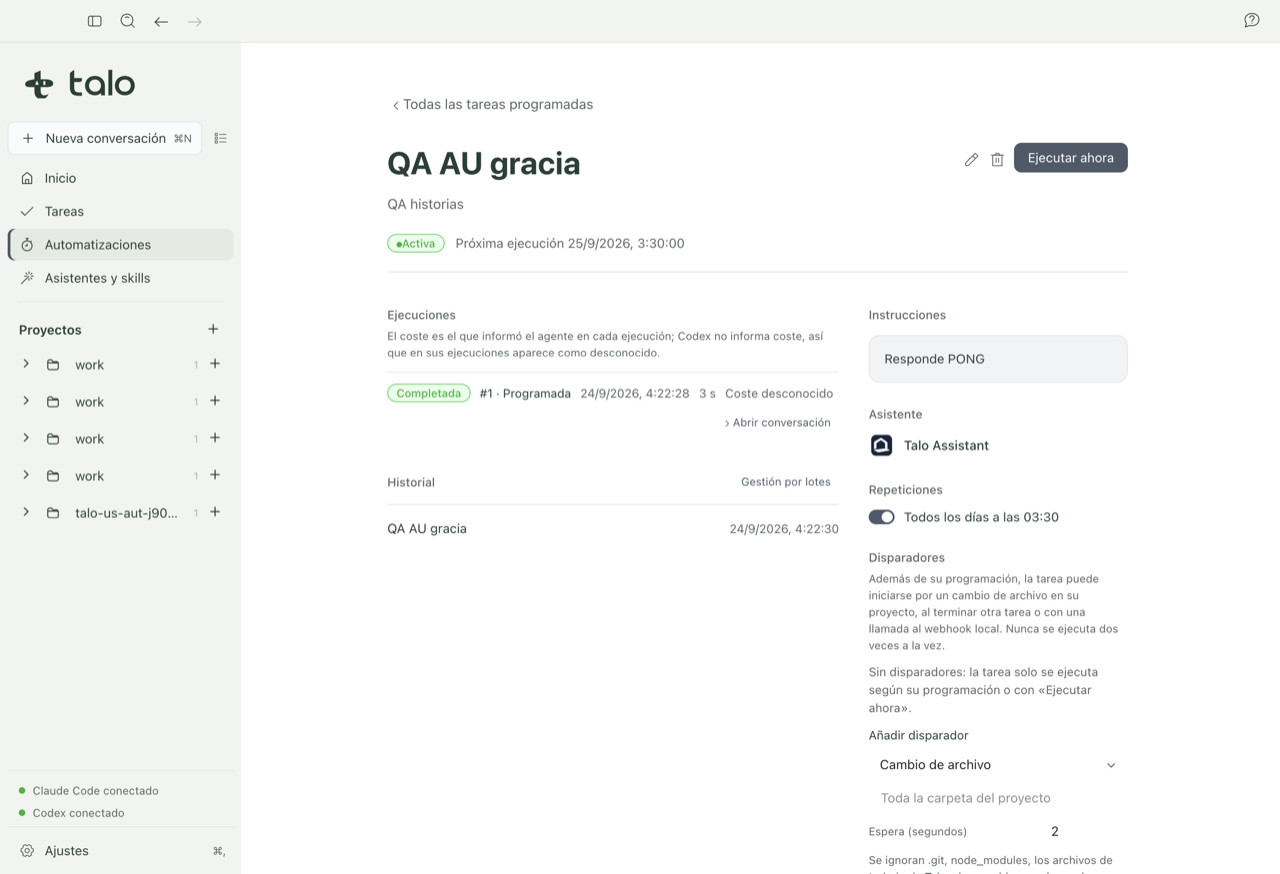Screen dimensions: 1280x874
Task: Click the 'QA historias' description
Action: click(x=425, y=204)
